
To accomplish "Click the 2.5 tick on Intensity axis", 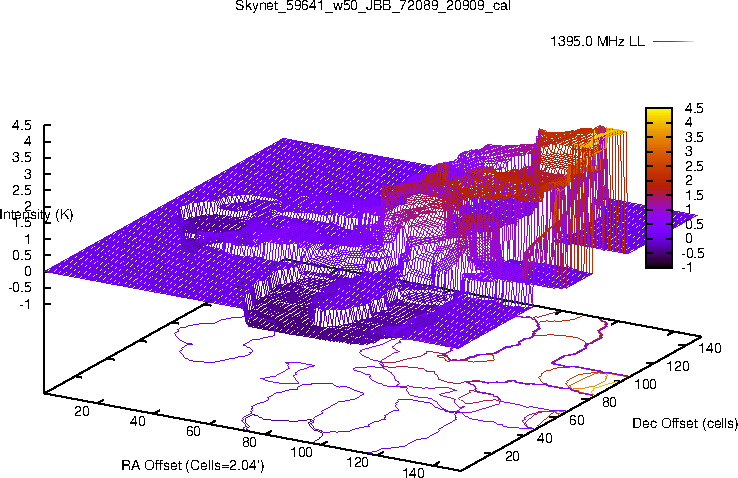I will (22, 191).
